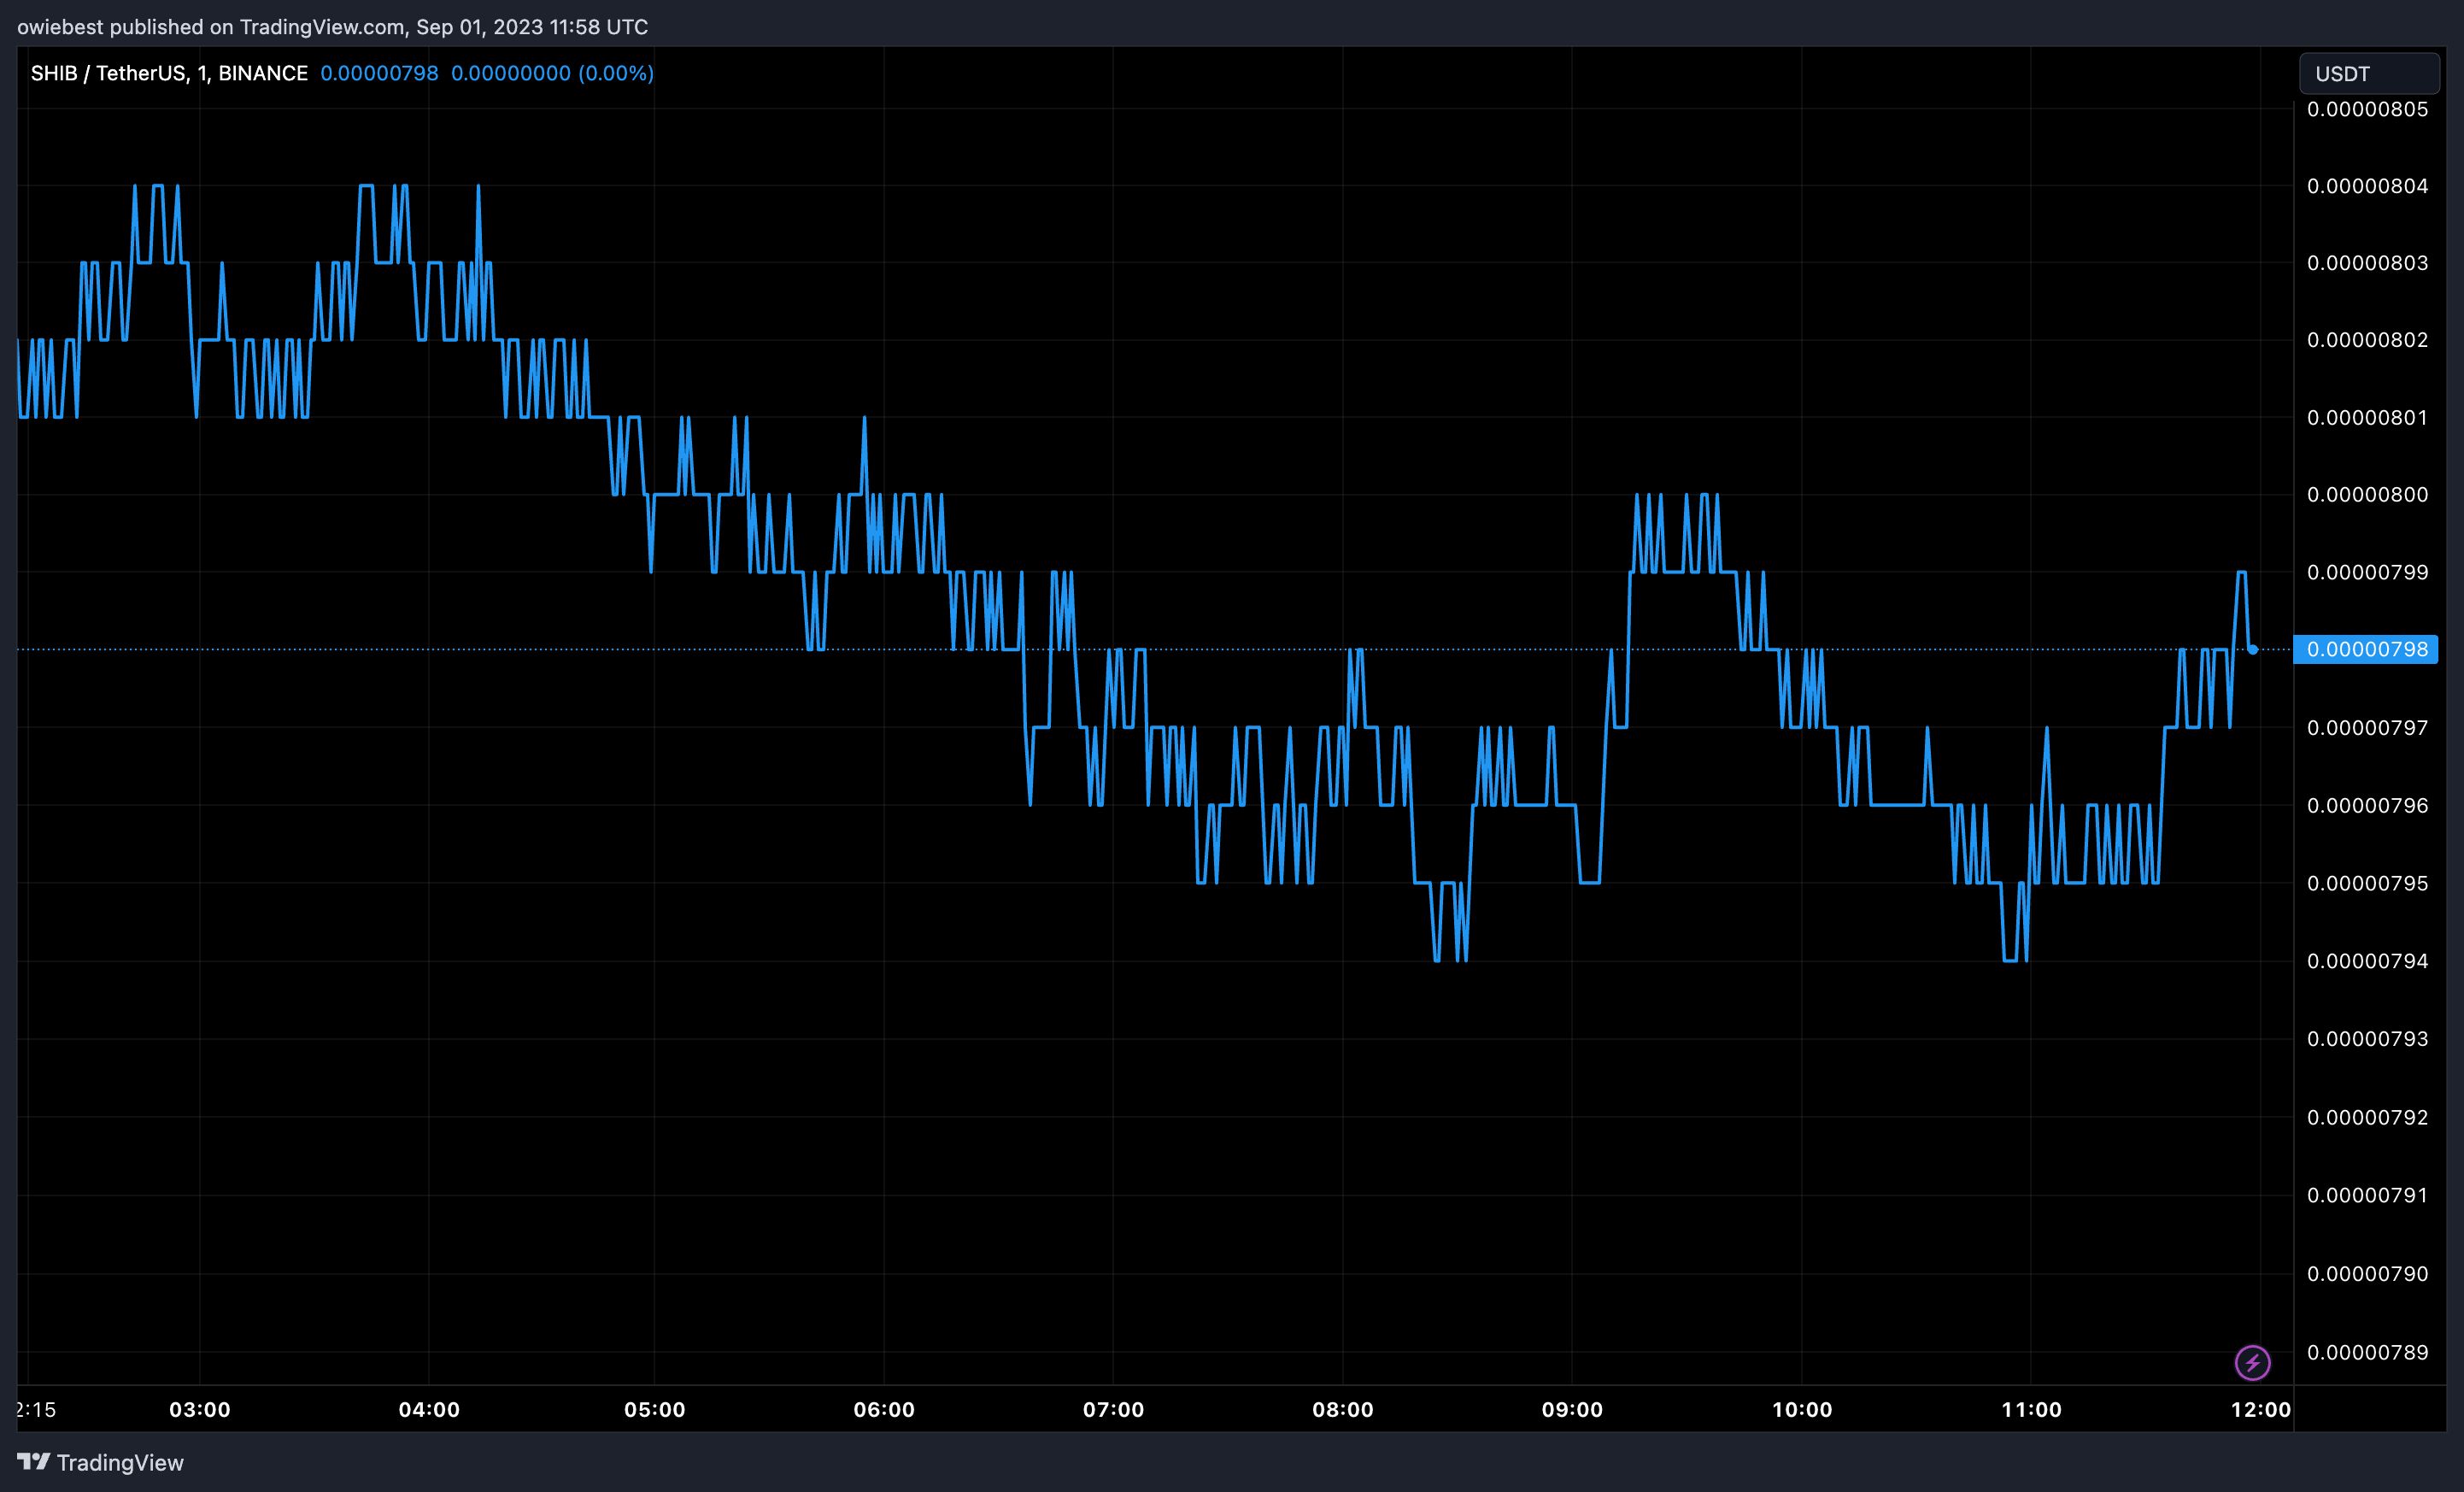Click the purple lightning bolt icon

pyautogui.click(x=2252, y=1362)
